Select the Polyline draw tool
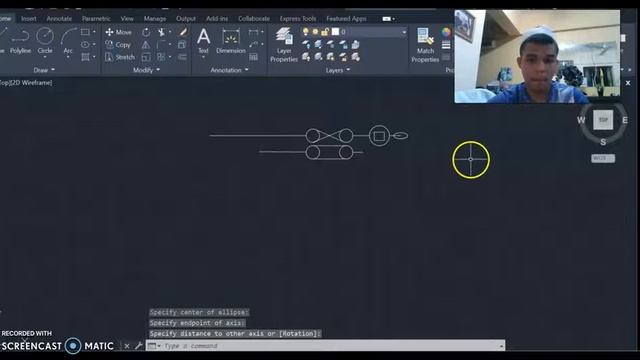 [x=20, y=41]
